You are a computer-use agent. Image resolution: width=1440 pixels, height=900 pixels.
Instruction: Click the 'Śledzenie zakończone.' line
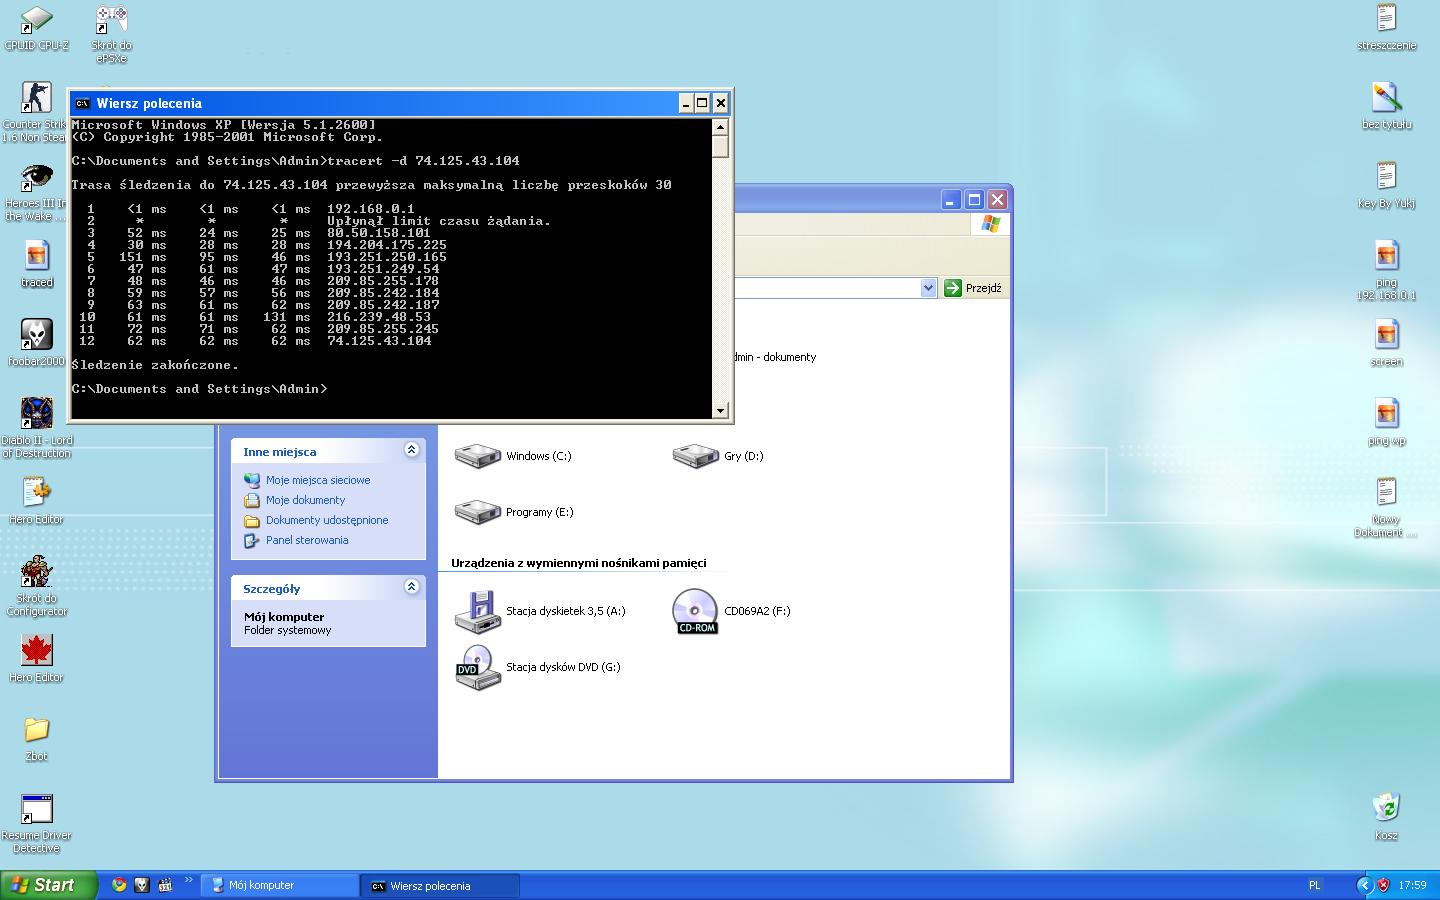tap(155, 365)
